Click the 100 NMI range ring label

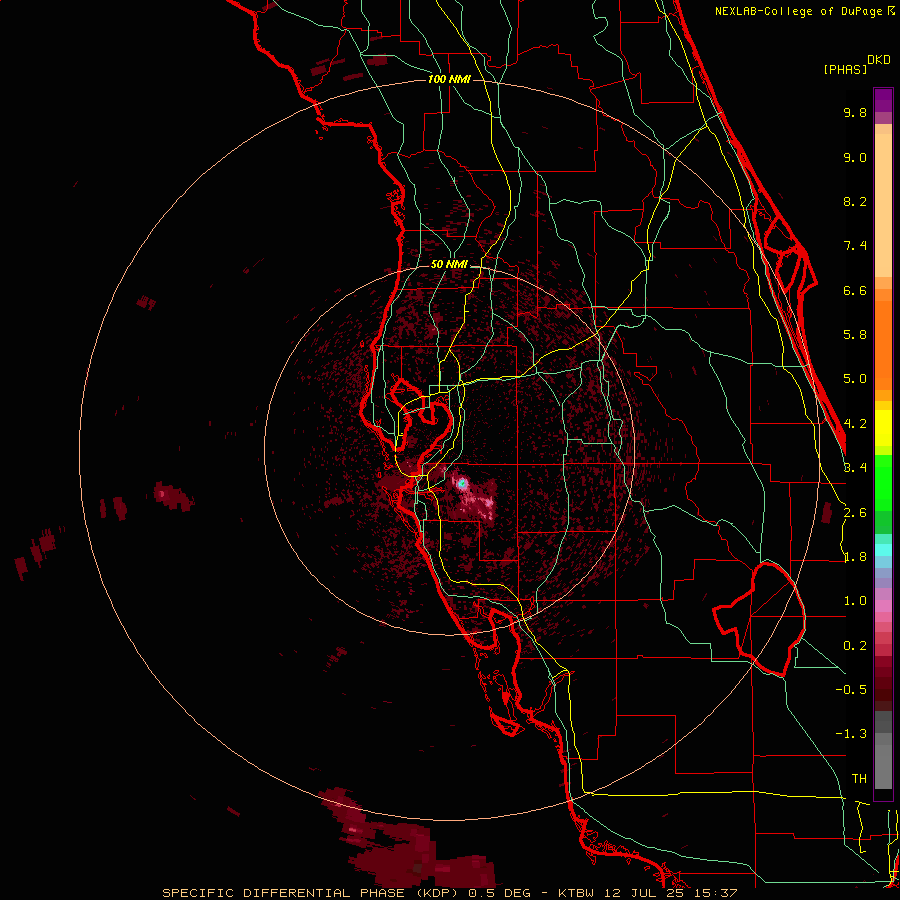(x=449, y=79)
